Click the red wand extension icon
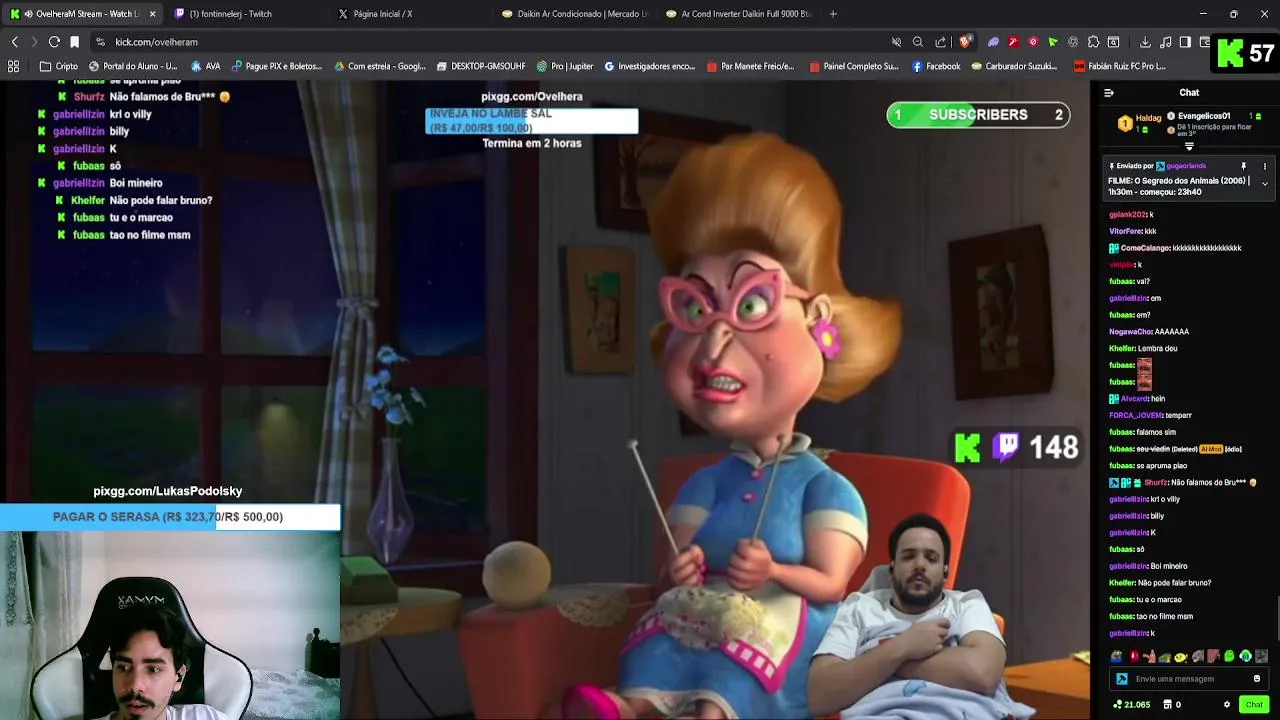Screen dimensions: 1280x720 pos(1013,42)
